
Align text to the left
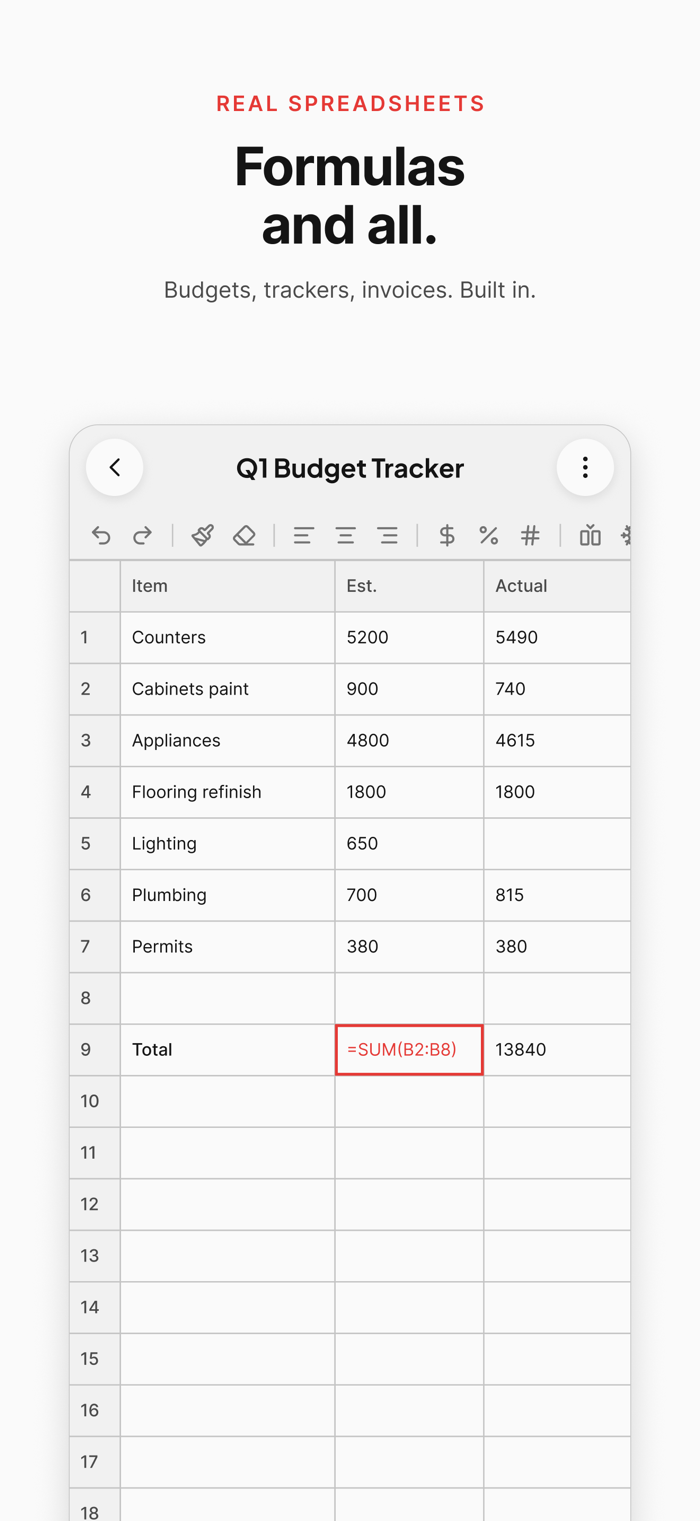pyautogui.click(x=304, y=536)
